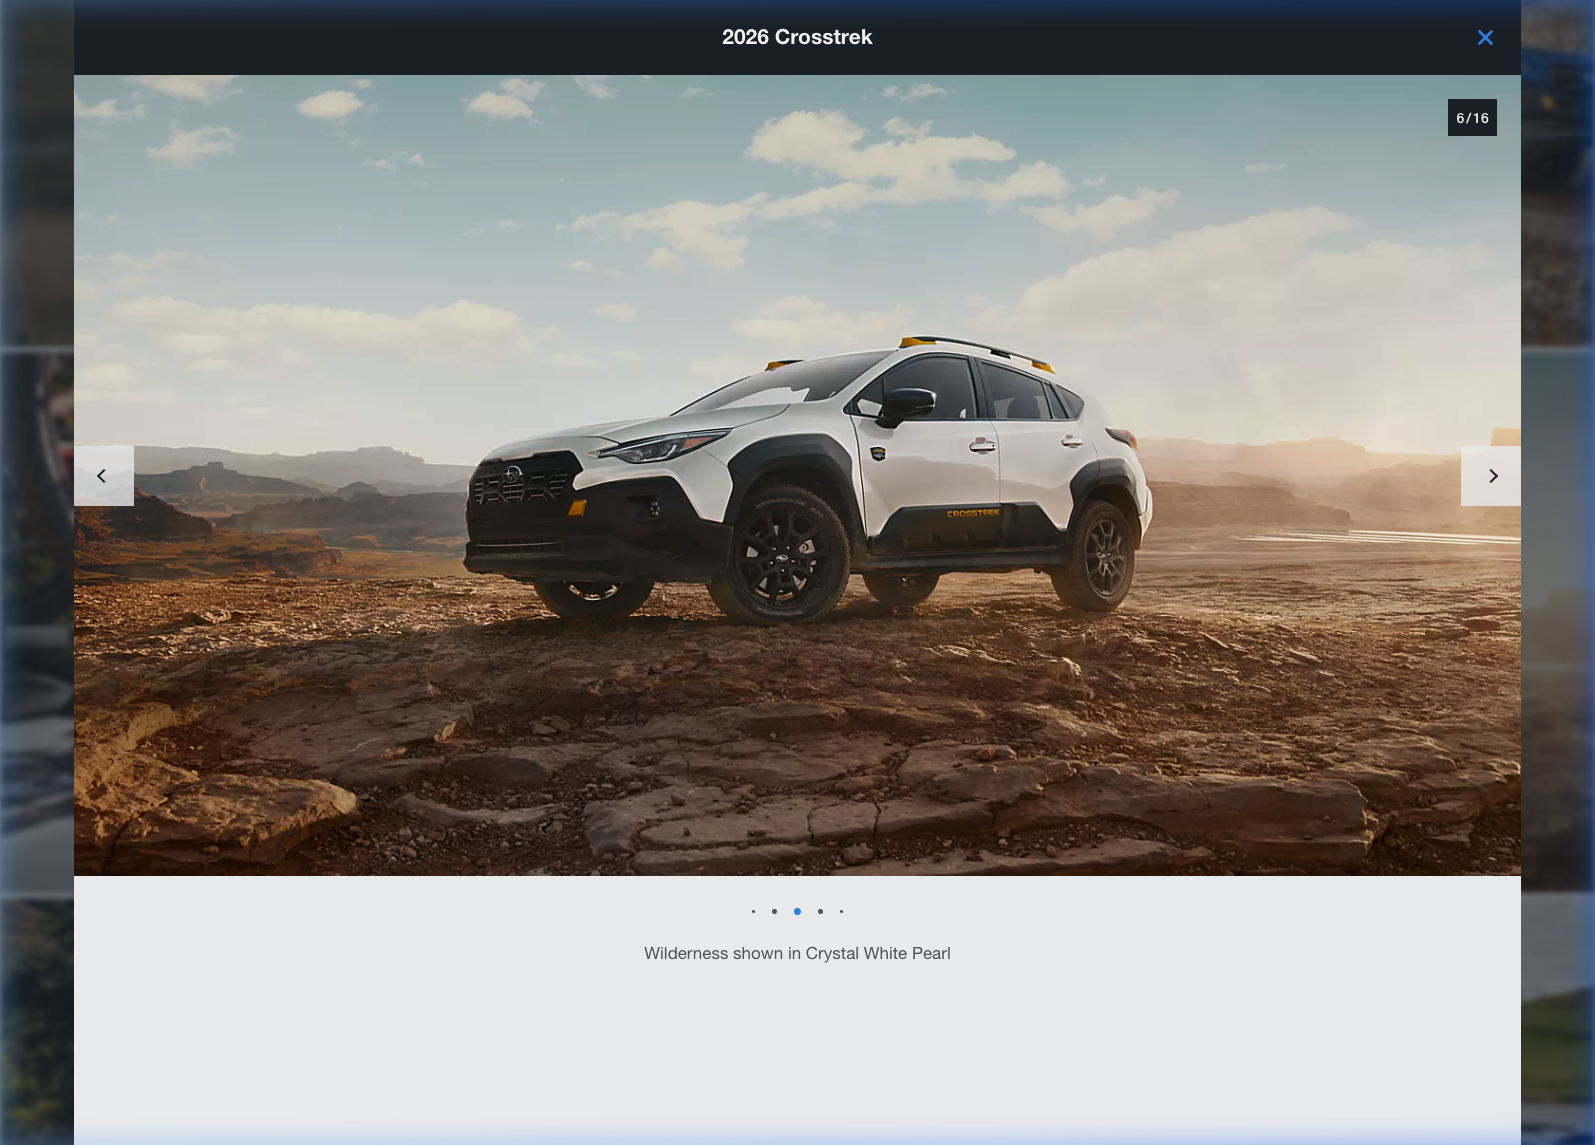
Task: Go to the previous gallery photo
Action: (x=103, y=476)
